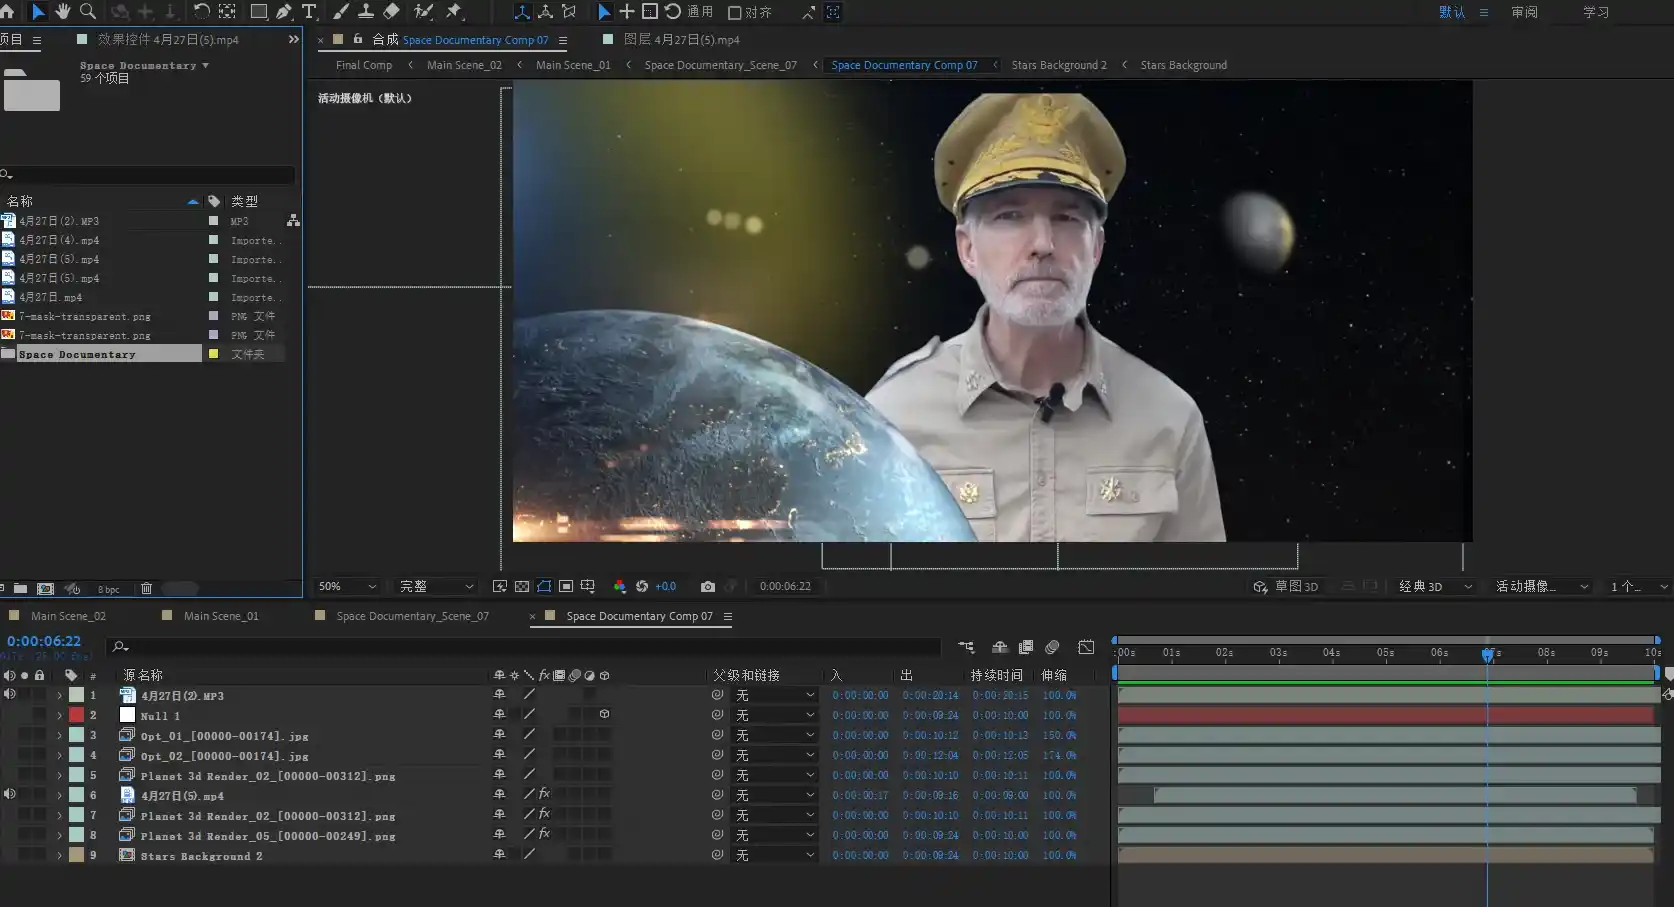Mute audio for the 4月27日(2).MP3 layer

pos(9,695)
